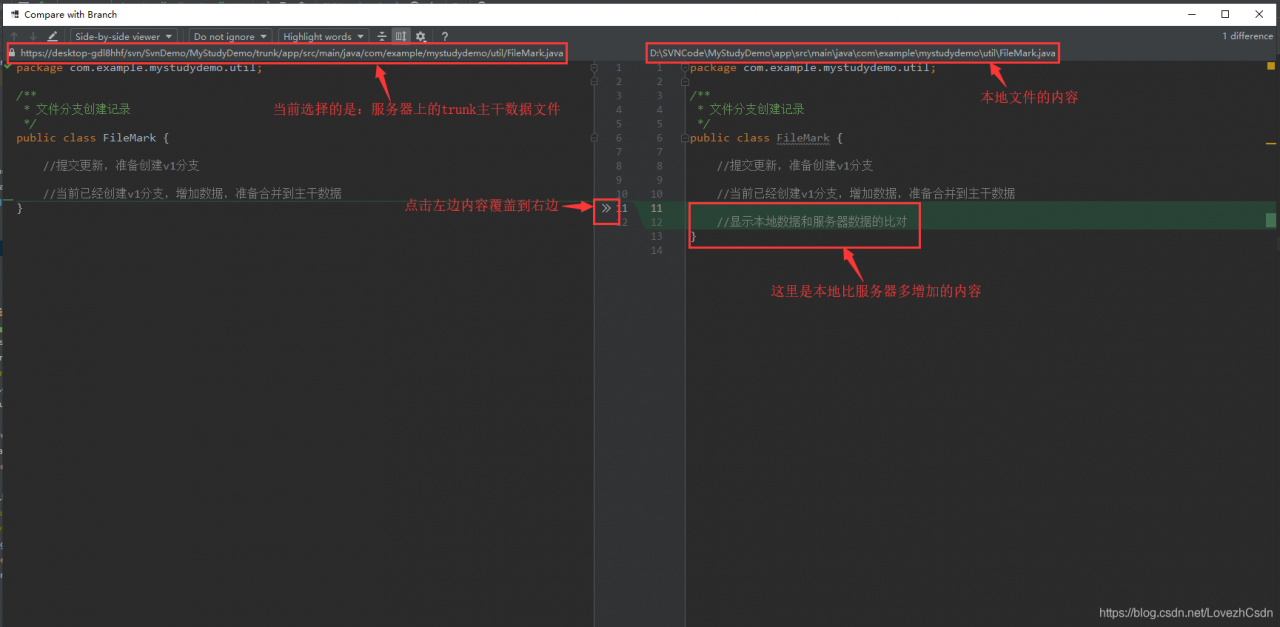This screenshot has width=1280, height=627.
Task: Collapse class FileMark fold in right pane
Action: [685, 138]
